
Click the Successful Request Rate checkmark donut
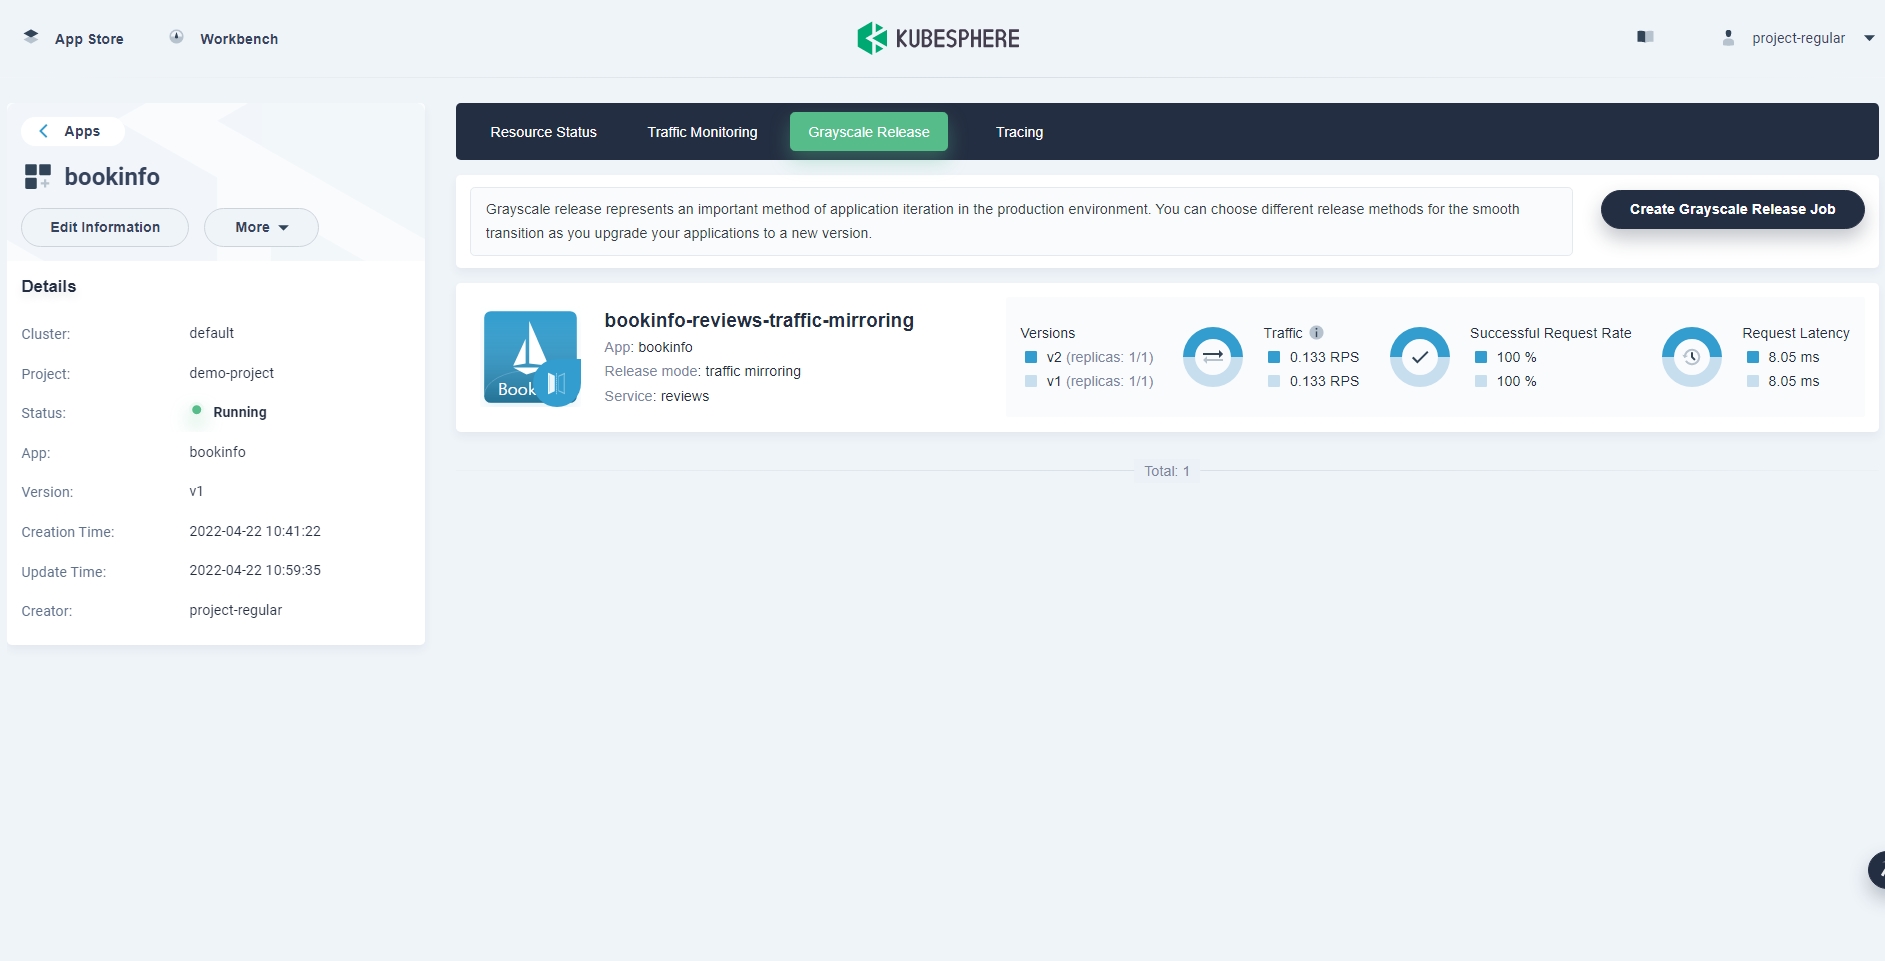point(1419,356)
